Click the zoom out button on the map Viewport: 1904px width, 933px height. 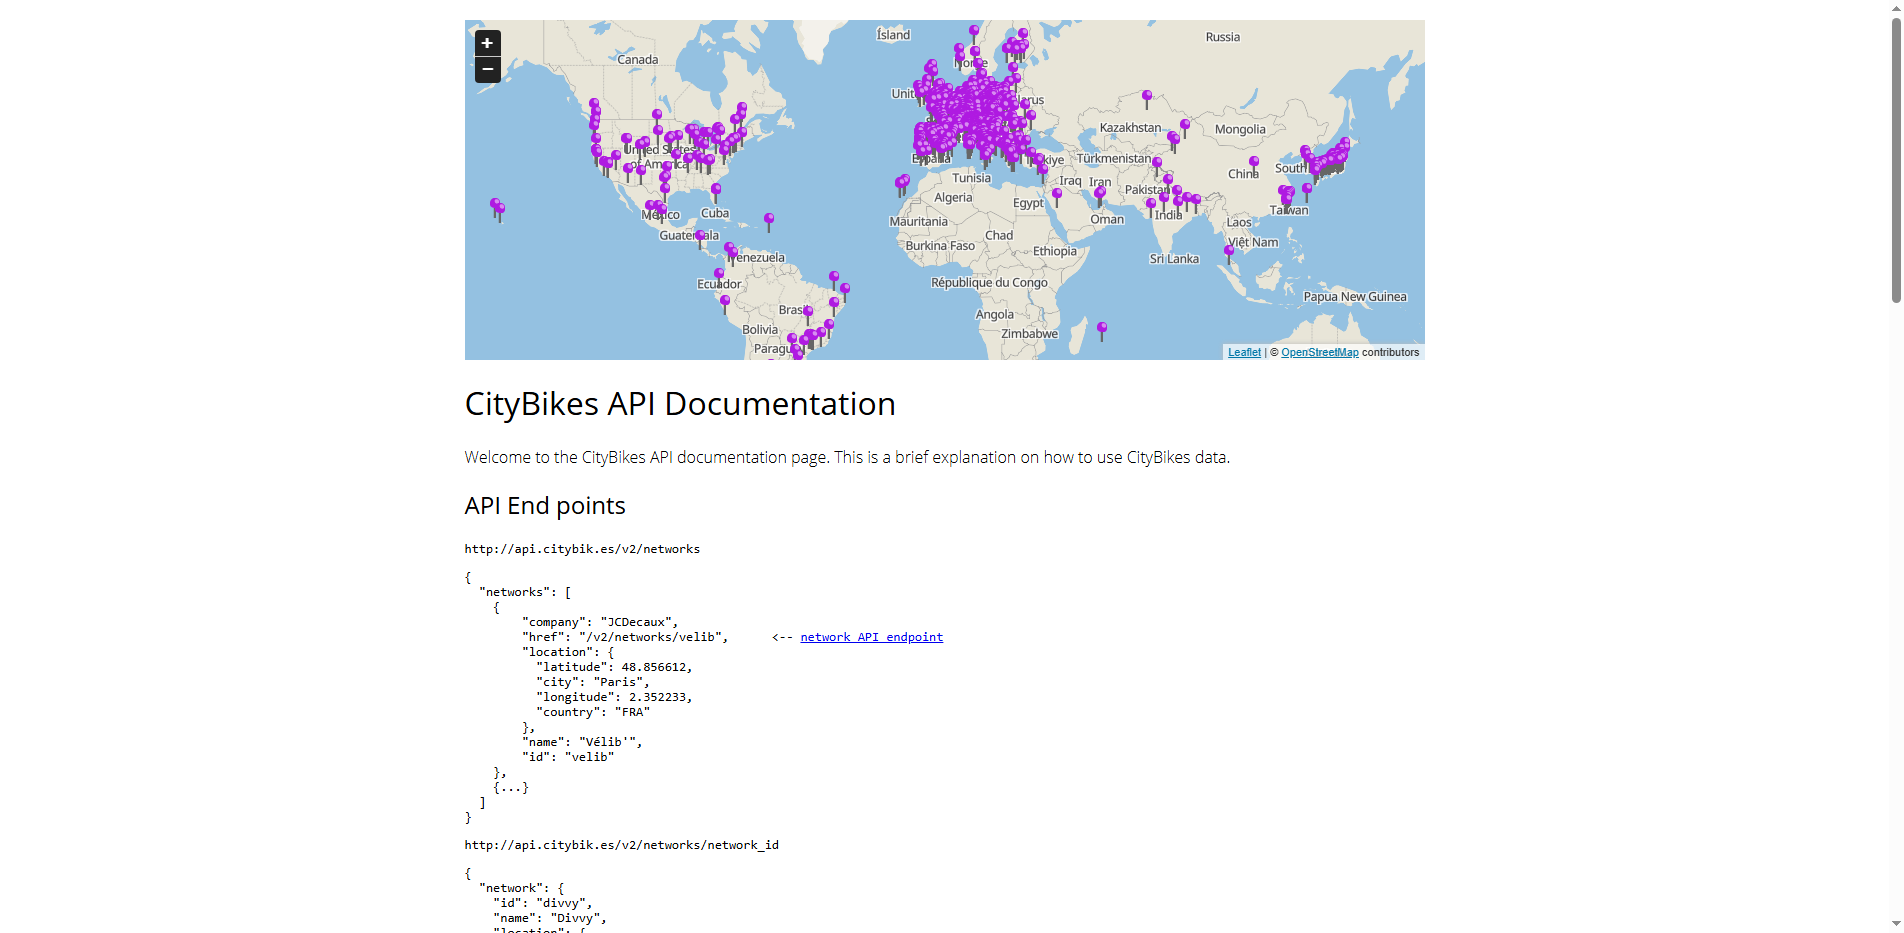click(x=487, y=69)
